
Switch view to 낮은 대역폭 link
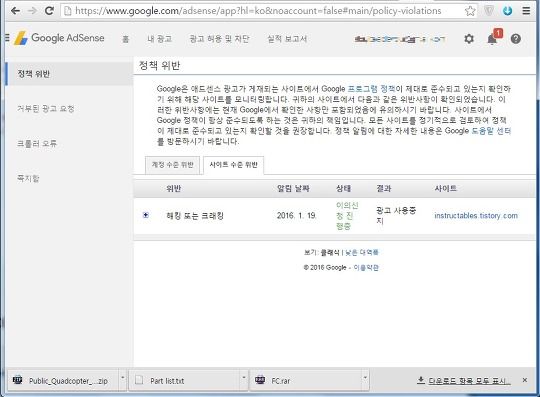point(362,252)
